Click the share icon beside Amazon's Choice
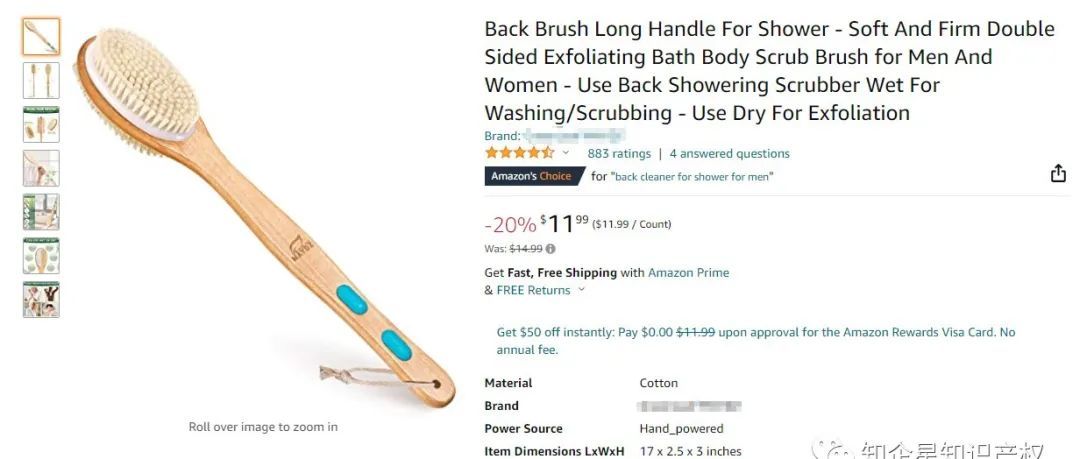 pos(1058,174)
